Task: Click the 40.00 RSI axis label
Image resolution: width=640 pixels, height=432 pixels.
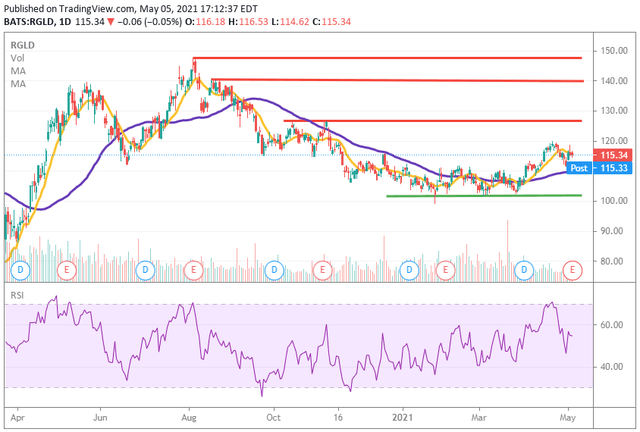Action: pyautogui.click(x=611, y=367)
